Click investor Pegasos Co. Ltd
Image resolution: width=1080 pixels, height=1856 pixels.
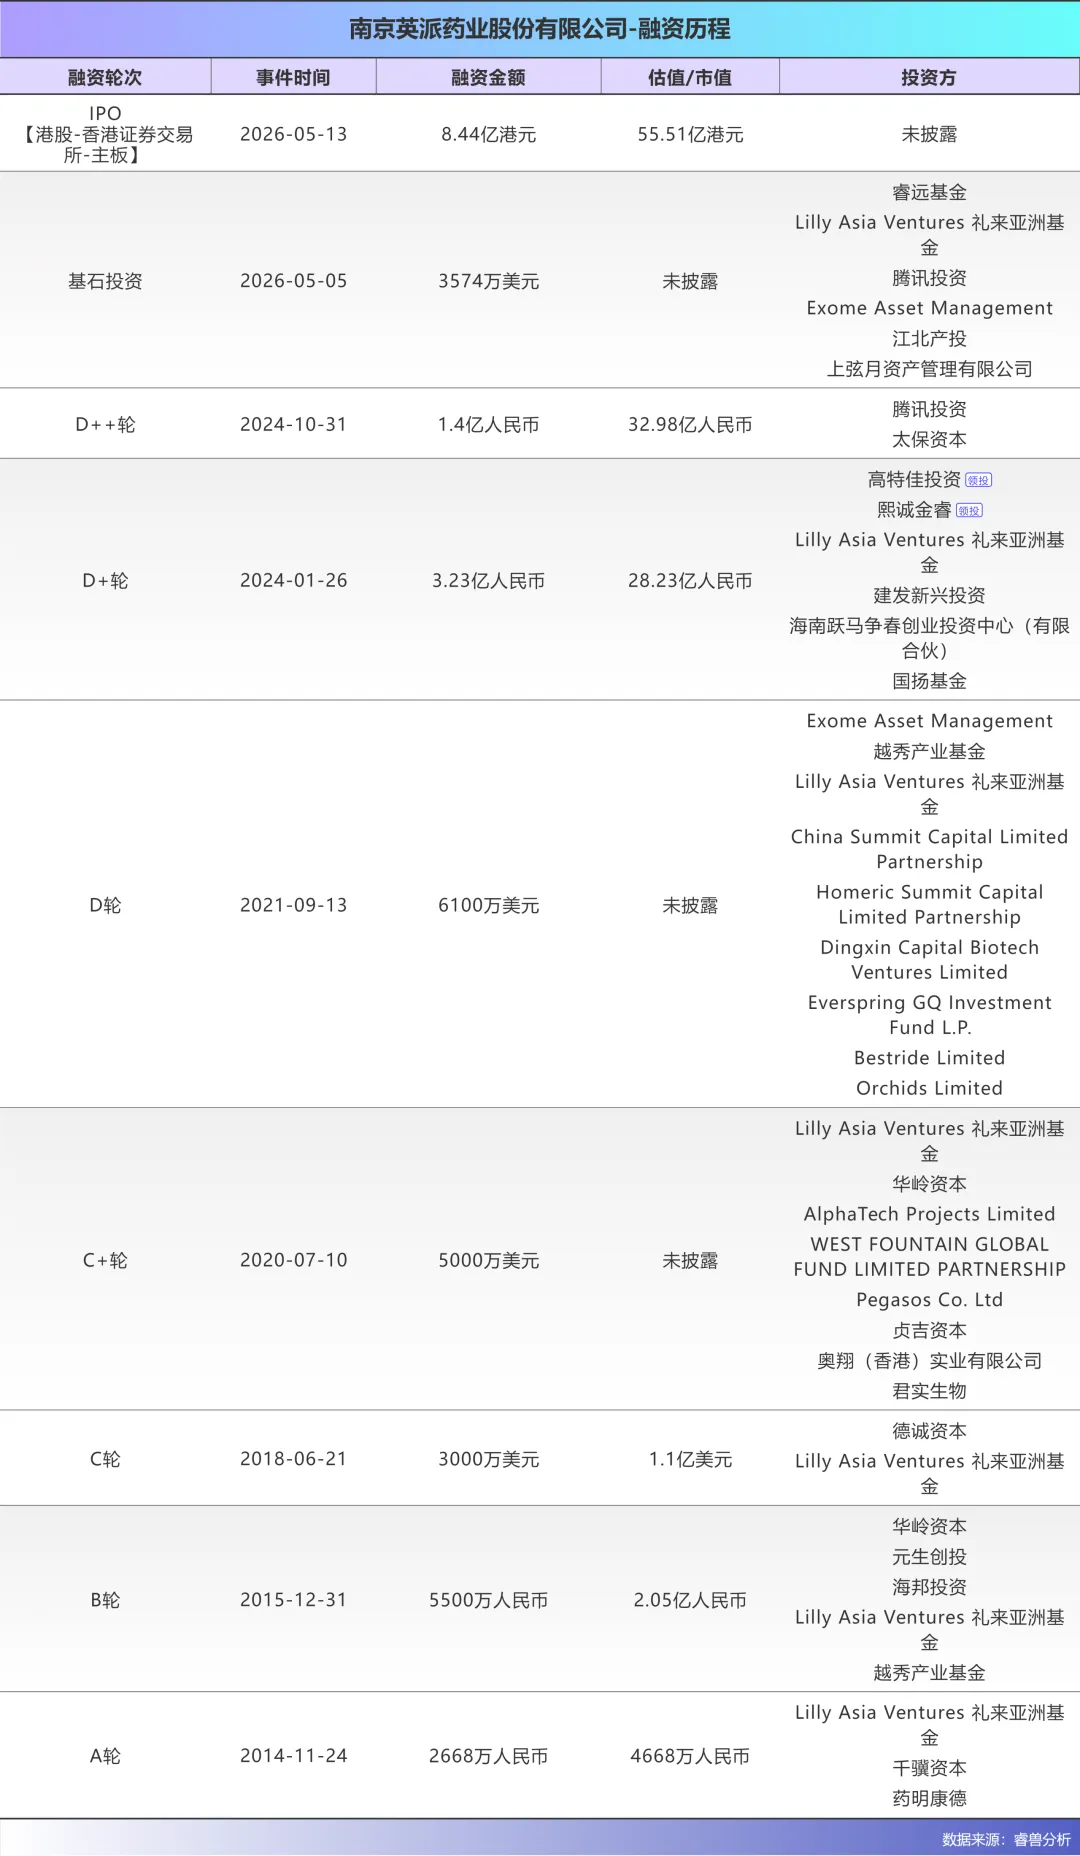tap(929, 1300)
